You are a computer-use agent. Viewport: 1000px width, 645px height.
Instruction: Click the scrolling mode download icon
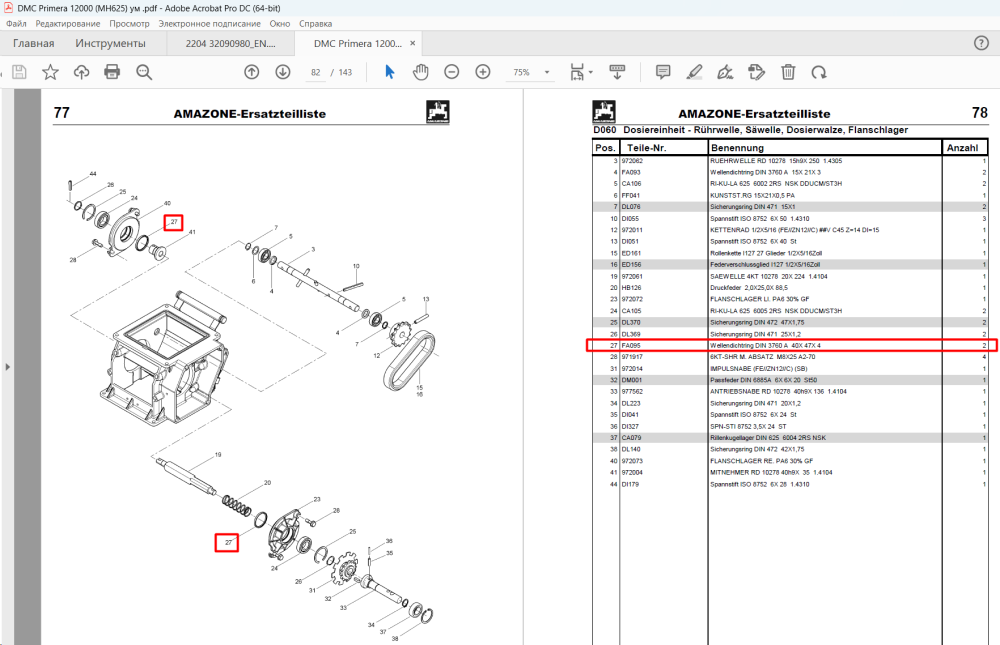point(617,72)
